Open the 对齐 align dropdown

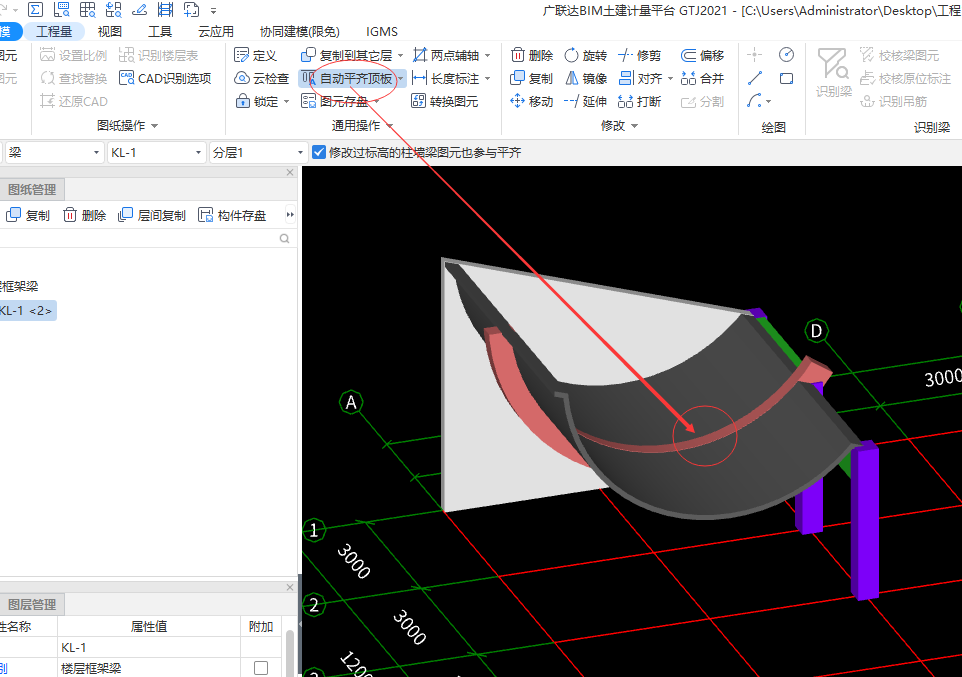tap(670, 78)
